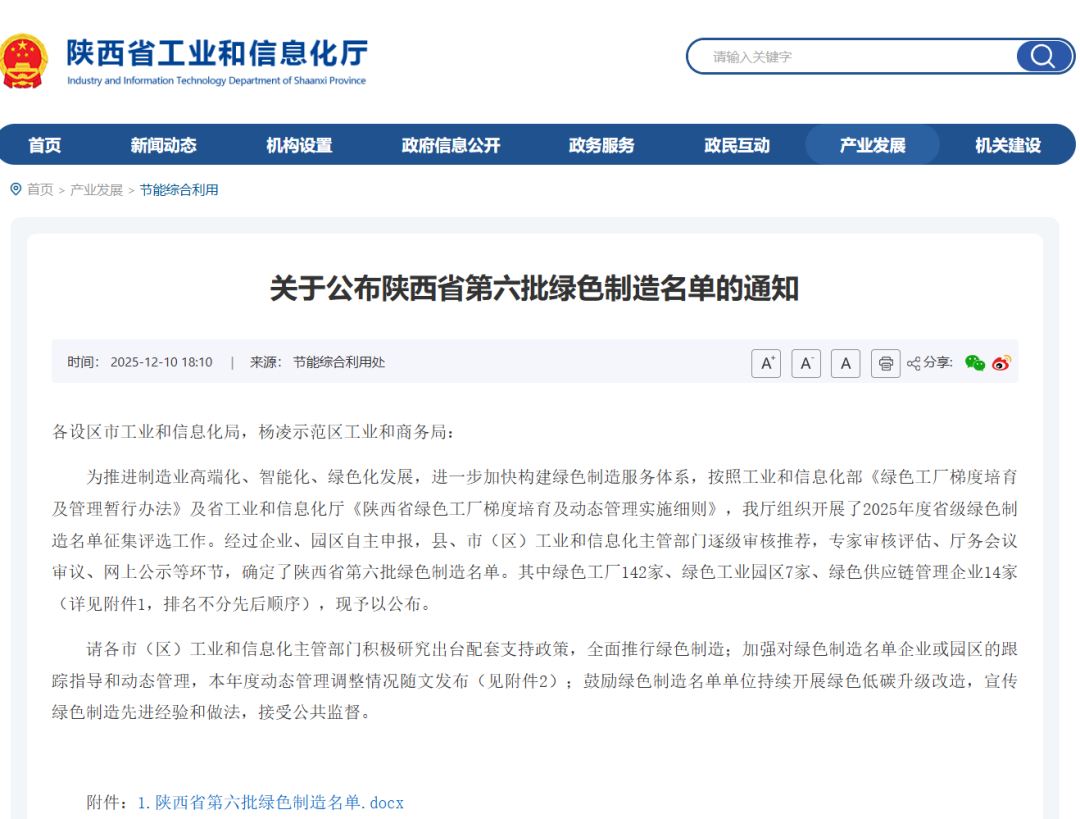Download 陕西省第六批绿色制造名单.docx attachment
1080x819 pixels.
coord(270,802)
